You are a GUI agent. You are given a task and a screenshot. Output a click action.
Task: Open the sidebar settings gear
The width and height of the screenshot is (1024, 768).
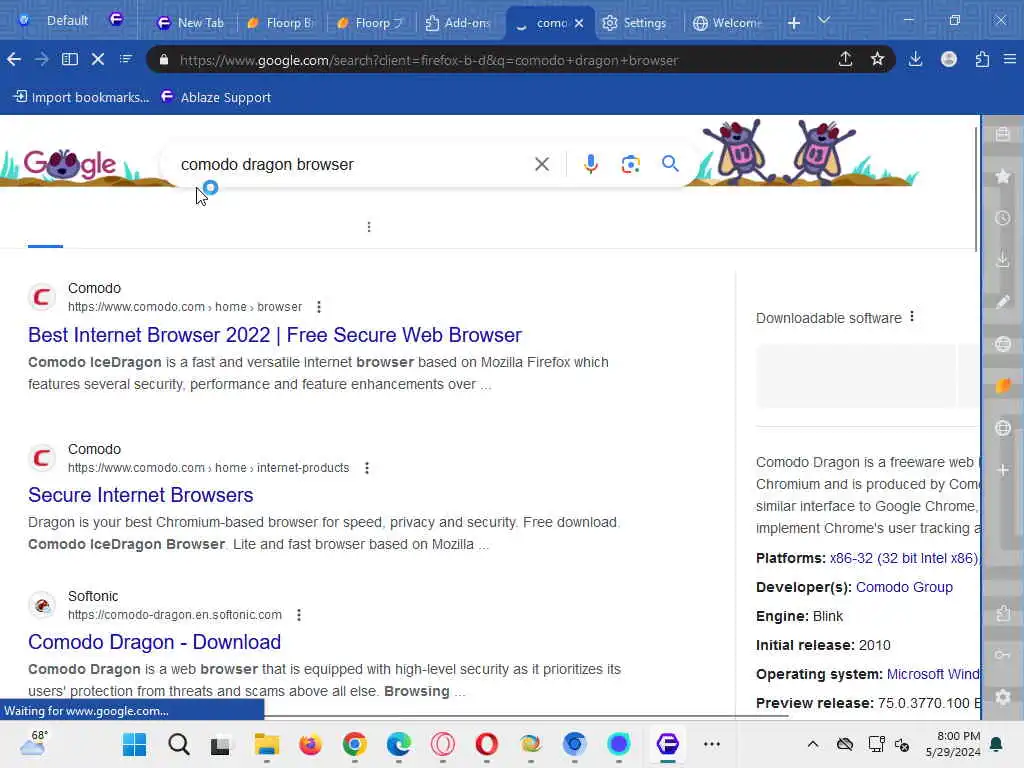1003,697
